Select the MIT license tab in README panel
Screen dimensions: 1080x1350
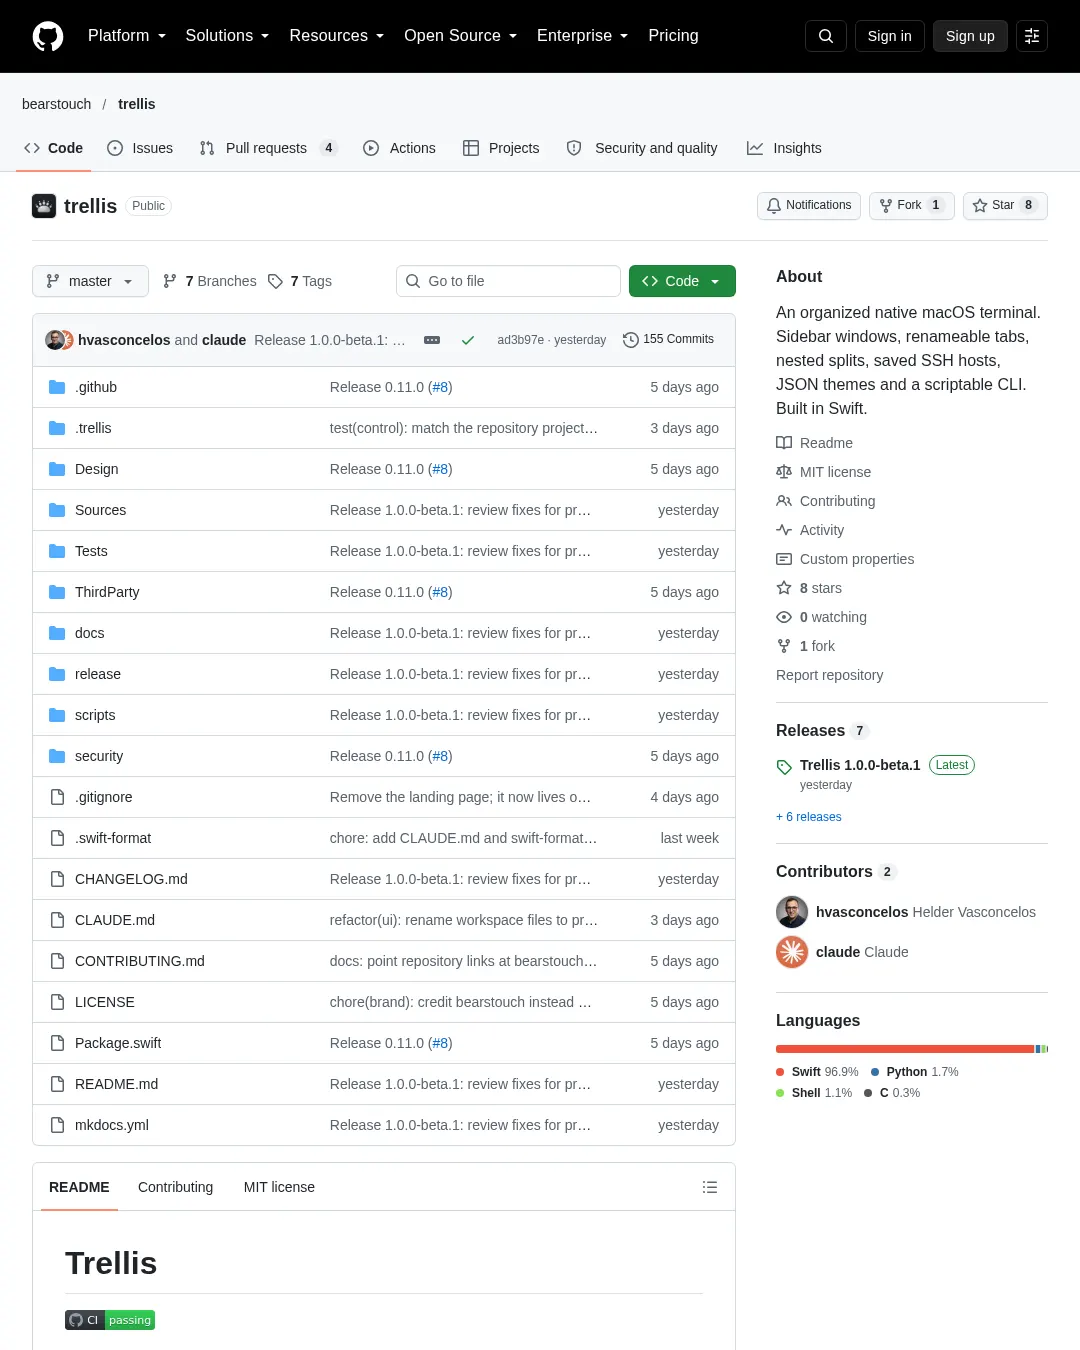pos(279,1187)
